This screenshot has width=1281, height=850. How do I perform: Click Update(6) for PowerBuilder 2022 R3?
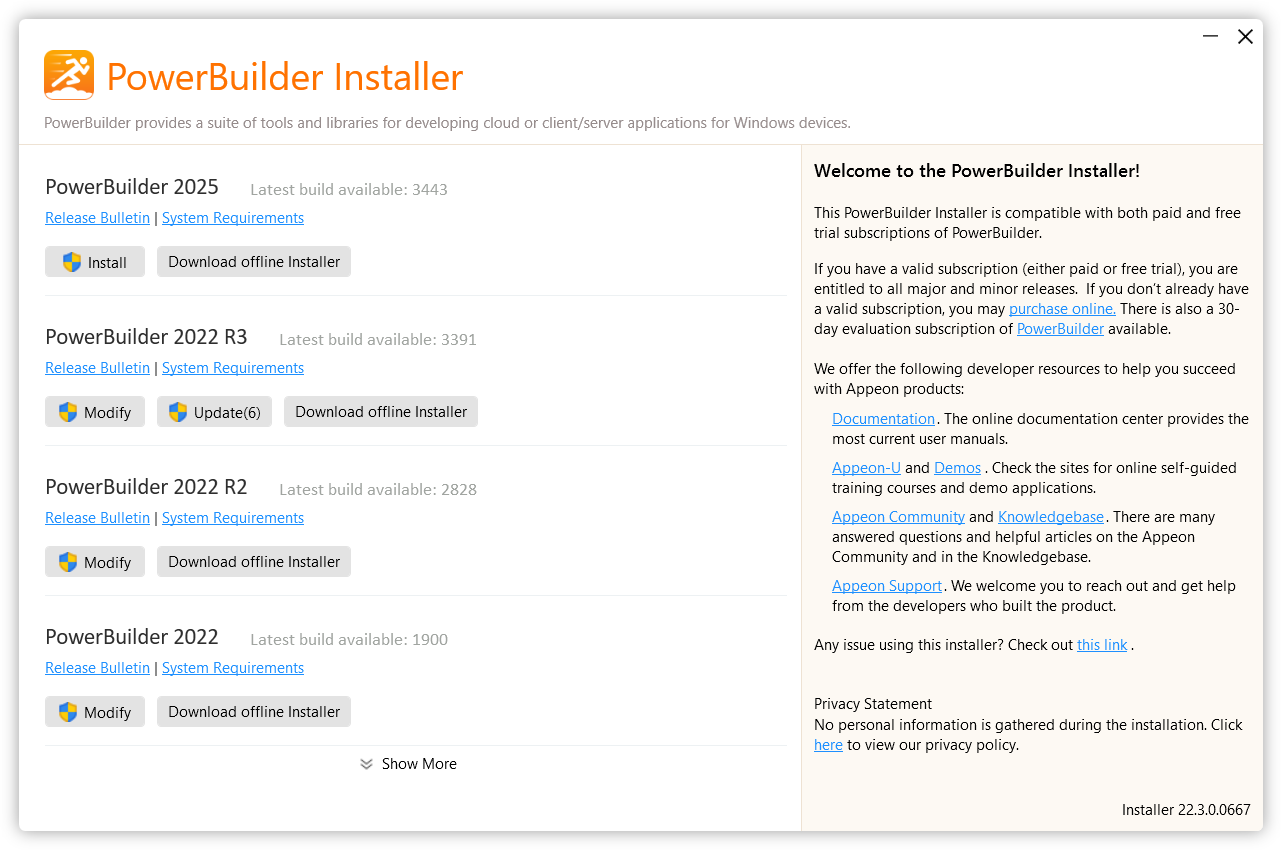(214, 412)
